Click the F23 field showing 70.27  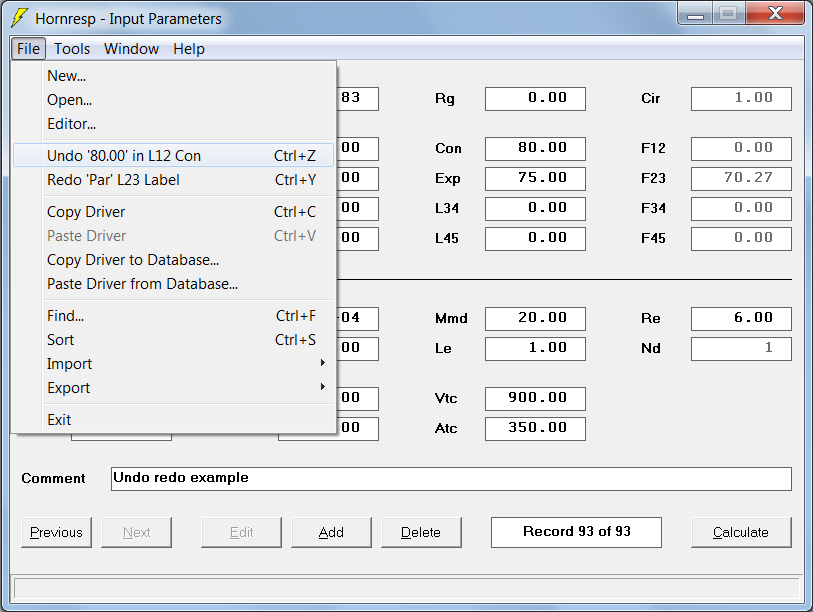741,178
